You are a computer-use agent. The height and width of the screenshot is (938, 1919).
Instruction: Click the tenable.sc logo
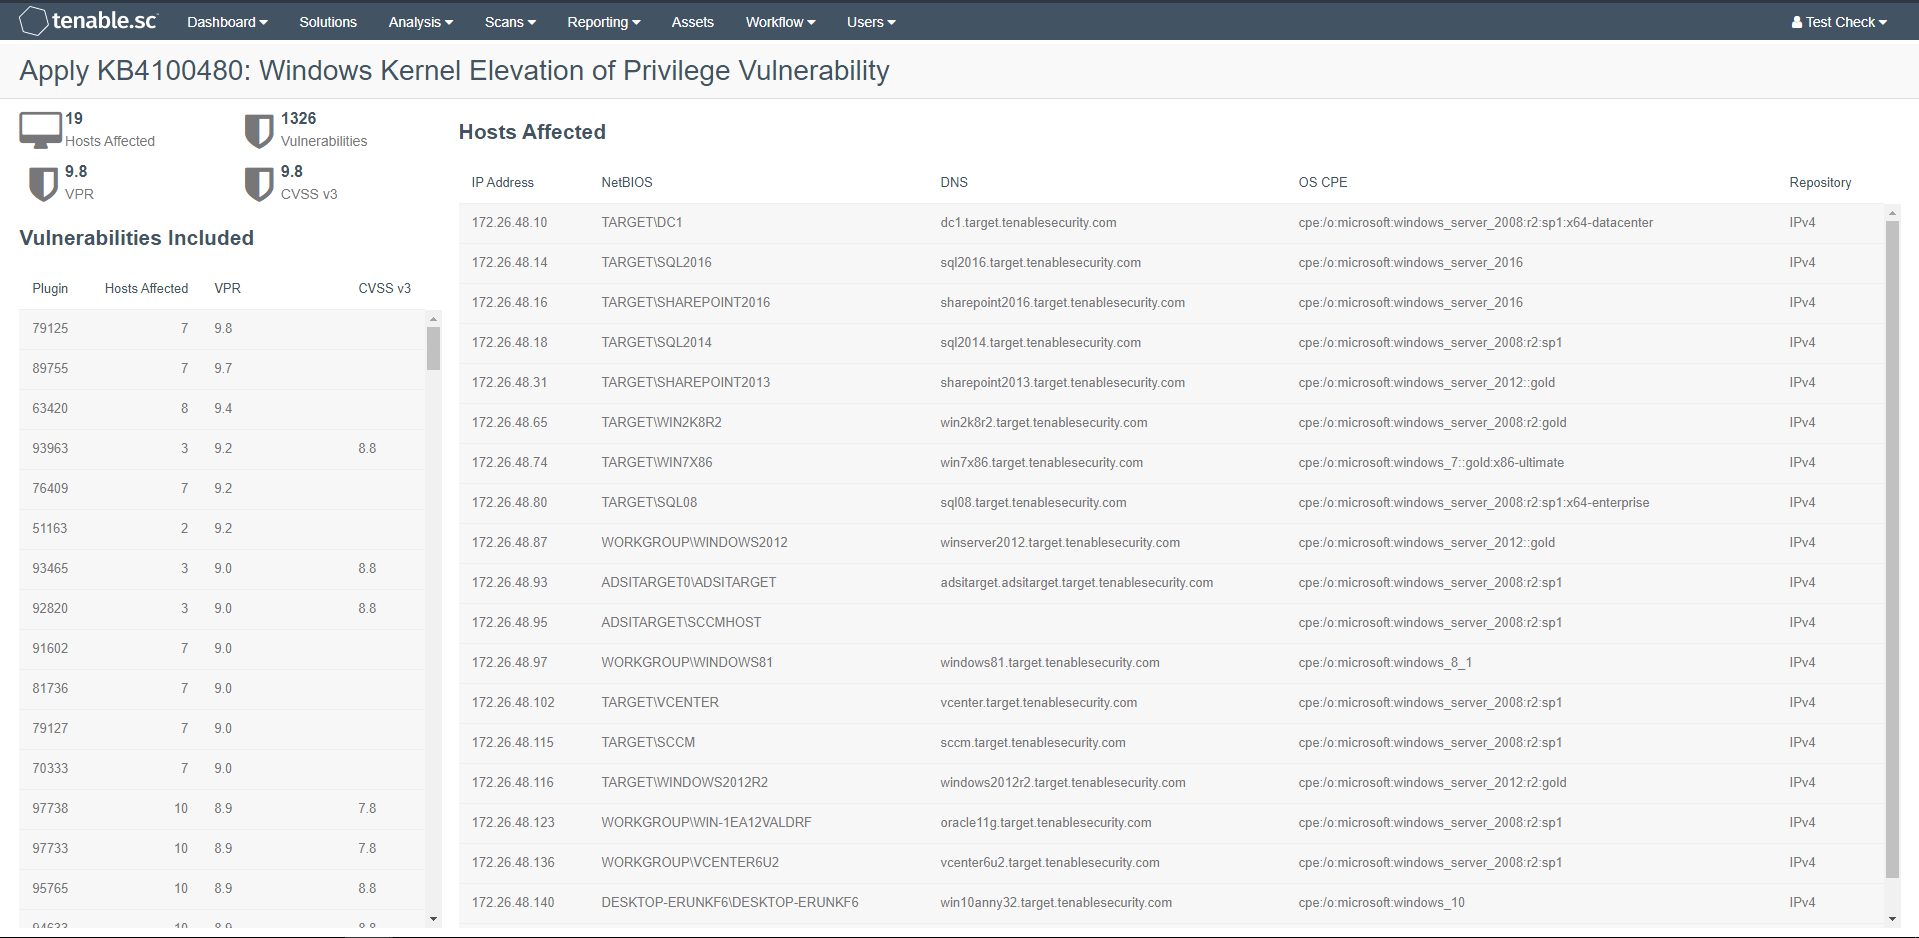click(87, 20)
